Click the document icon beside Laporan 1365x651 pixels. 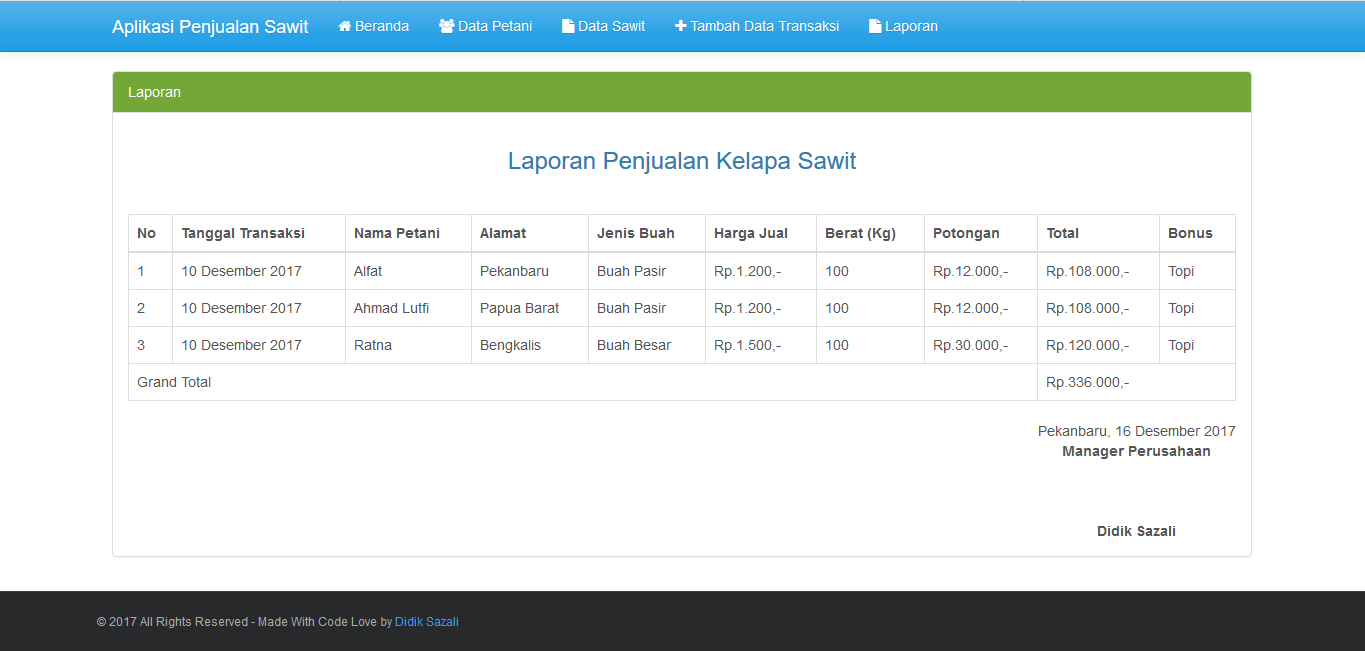tap(875, 26)
